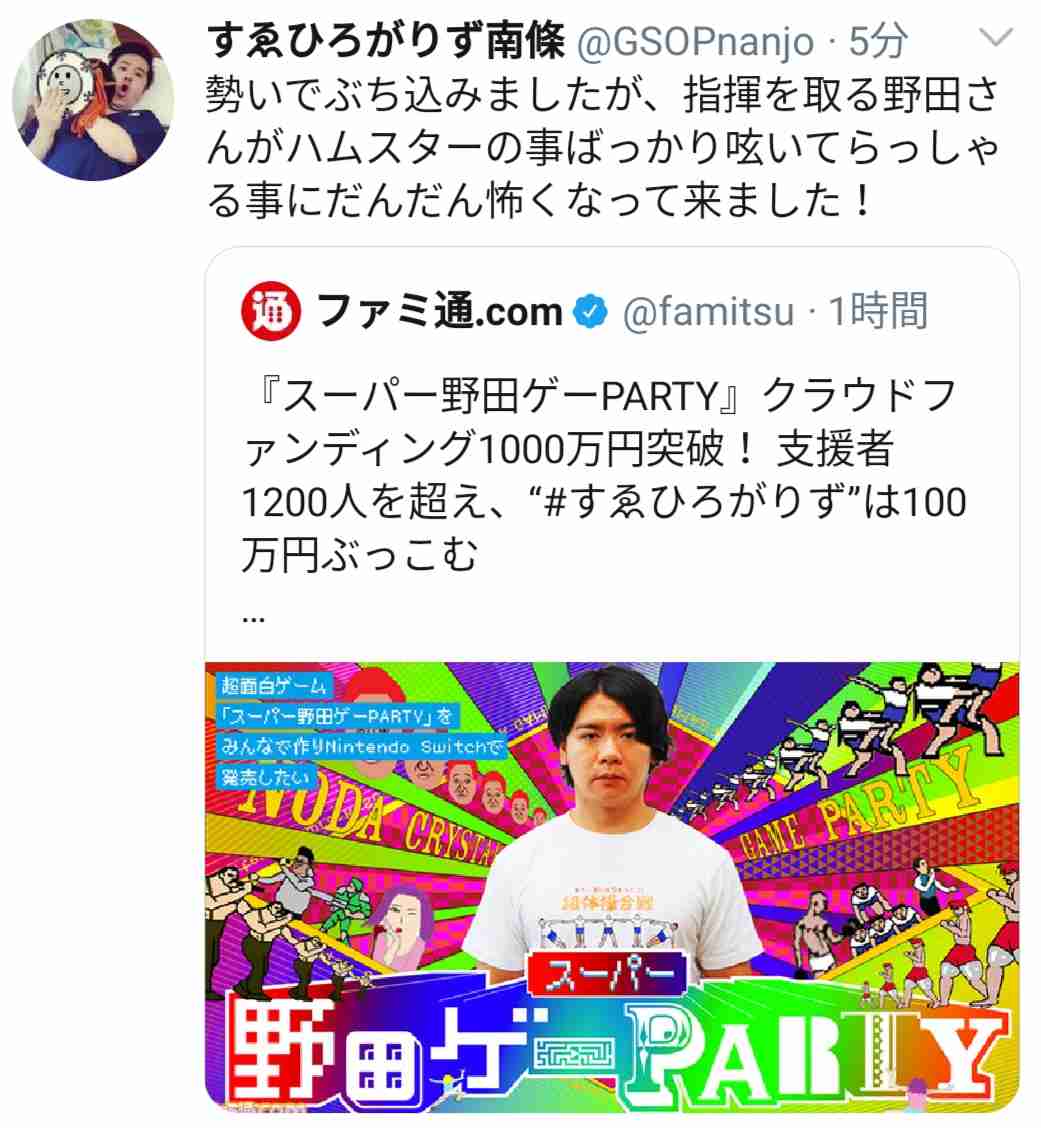Open the tweet options chevron menu
This screenshot has height=1128, width=1041.
tap(996, 37)
